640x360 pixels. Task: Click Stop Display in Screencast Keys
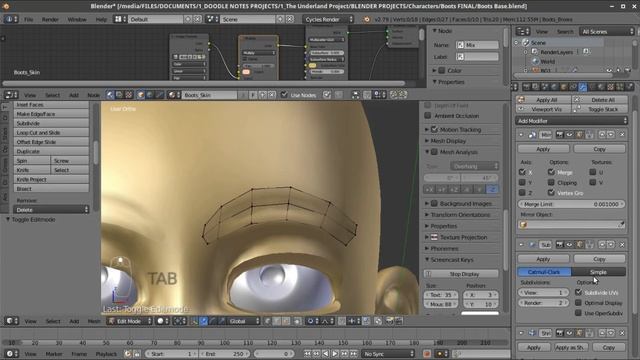[462, 274]
